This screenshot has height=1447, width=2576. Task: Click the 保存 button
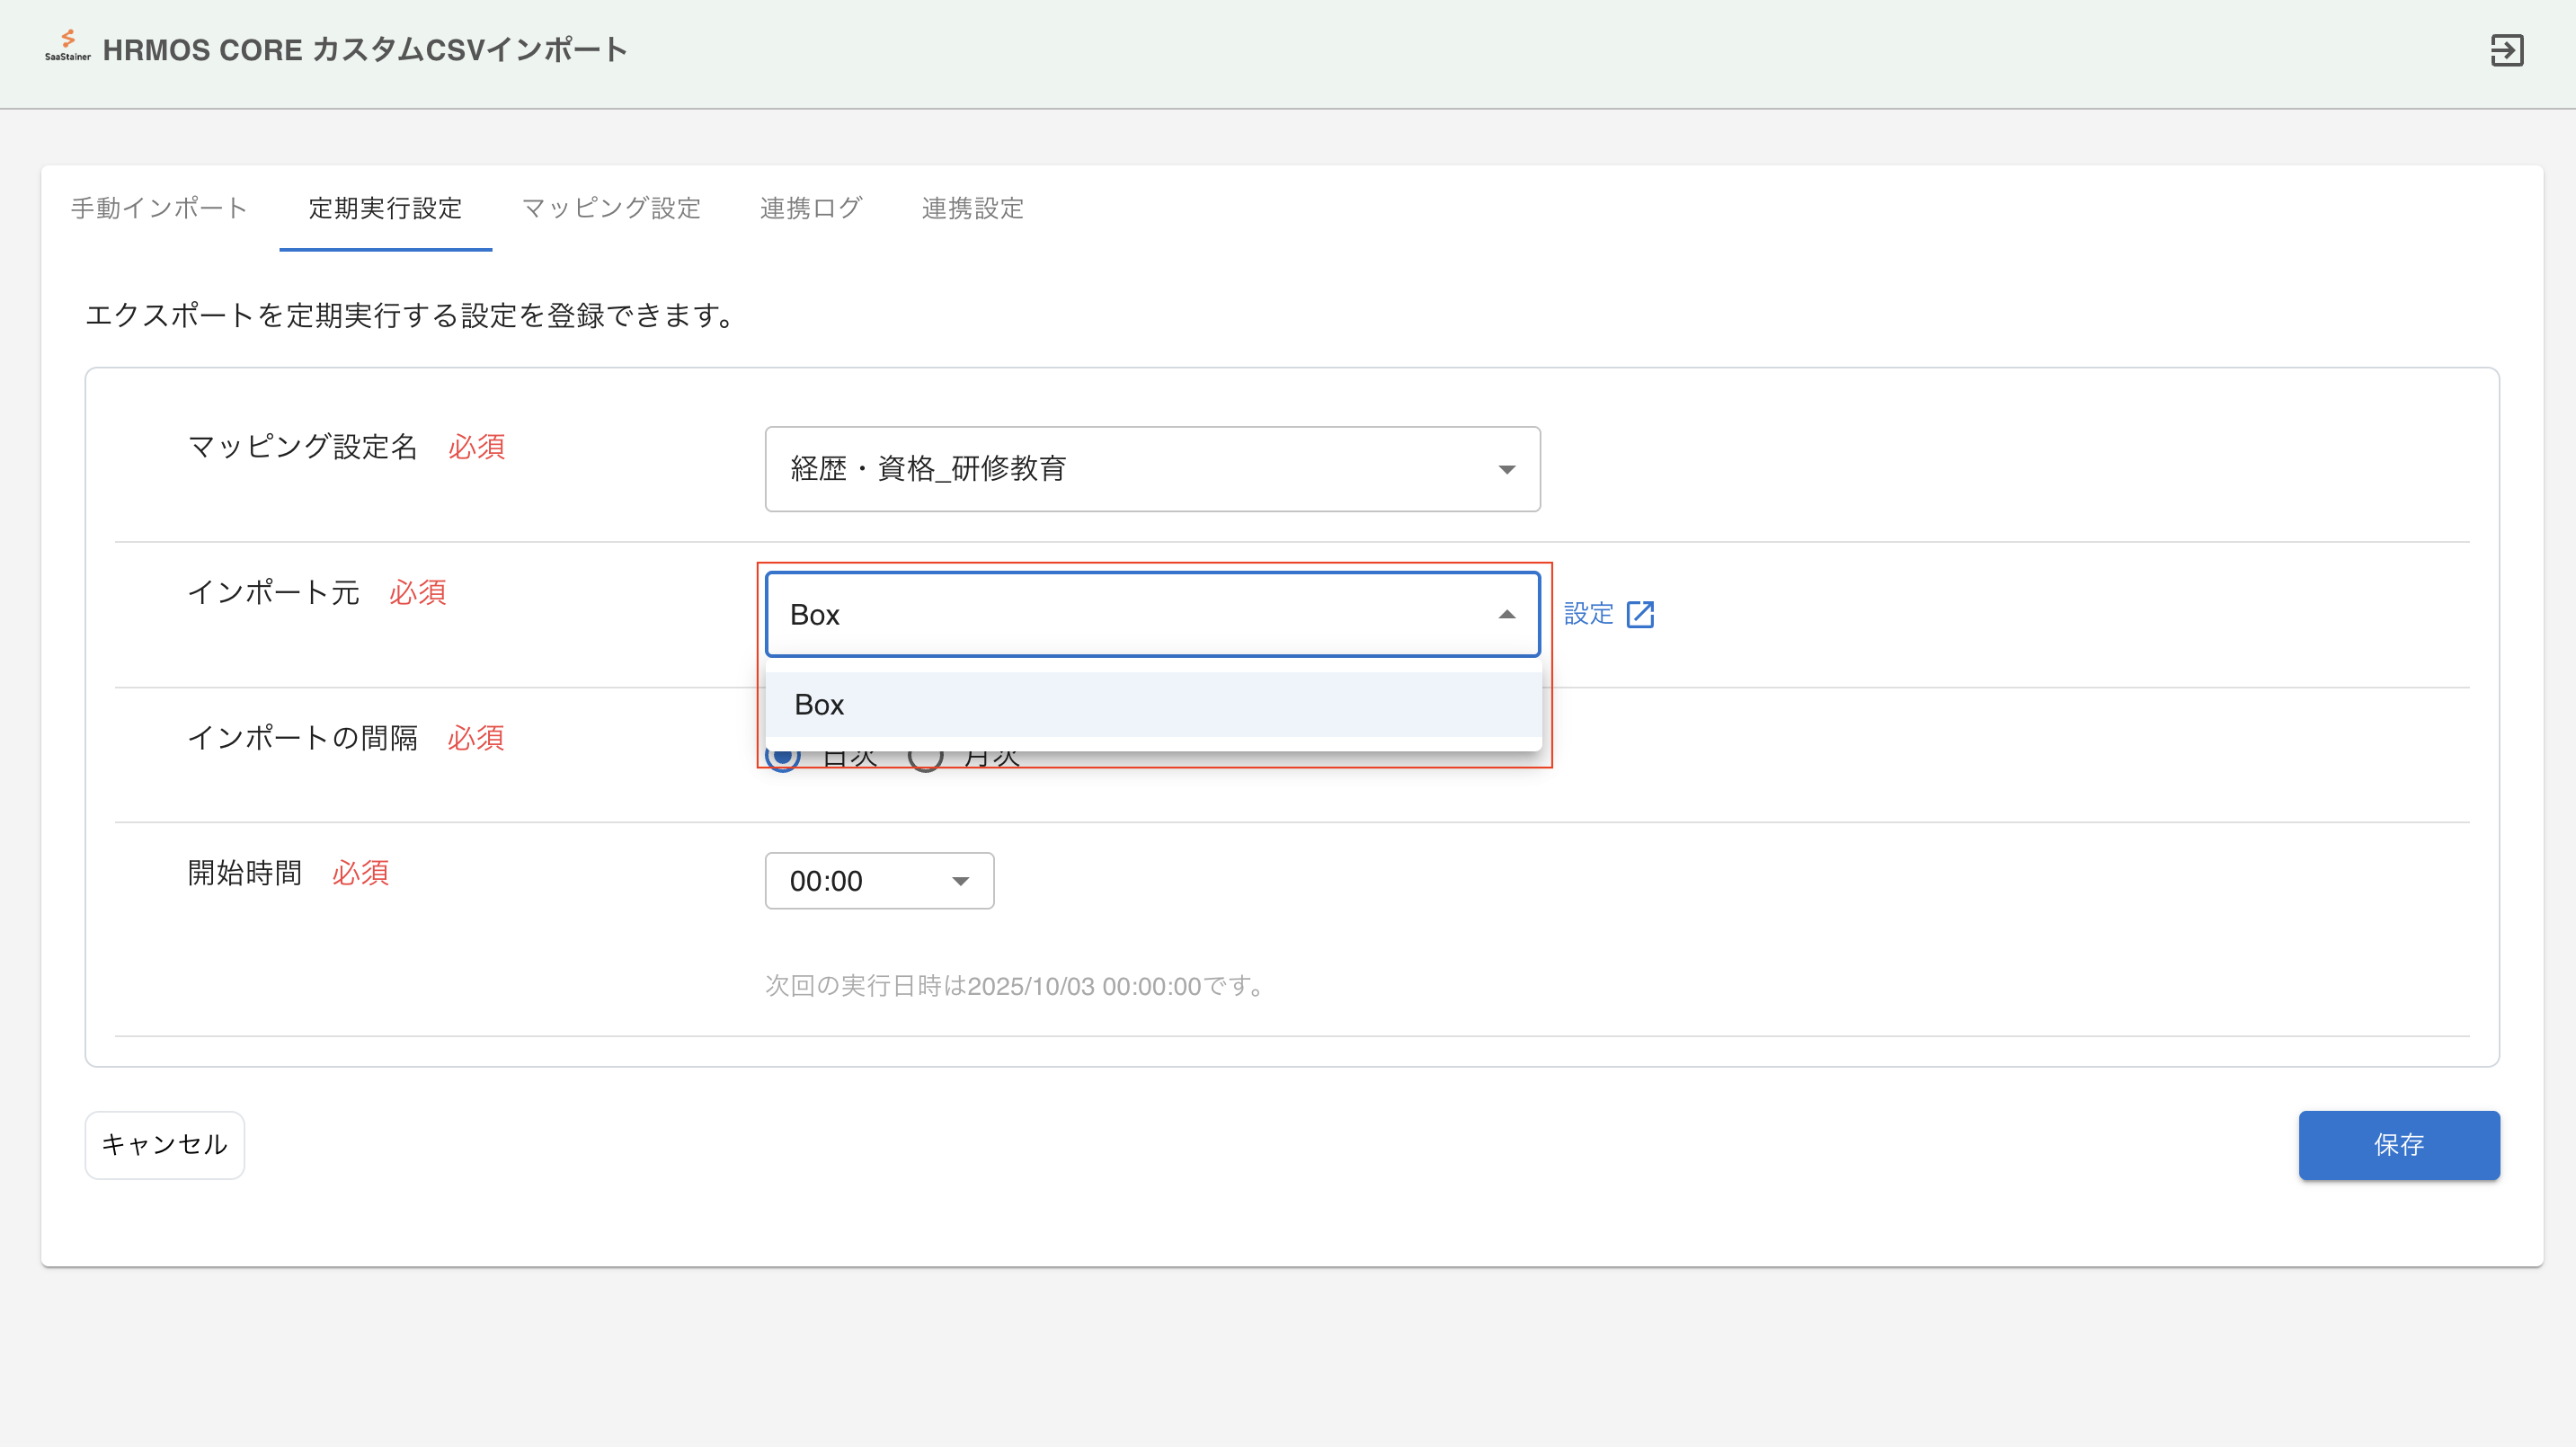(2398, 1145)
